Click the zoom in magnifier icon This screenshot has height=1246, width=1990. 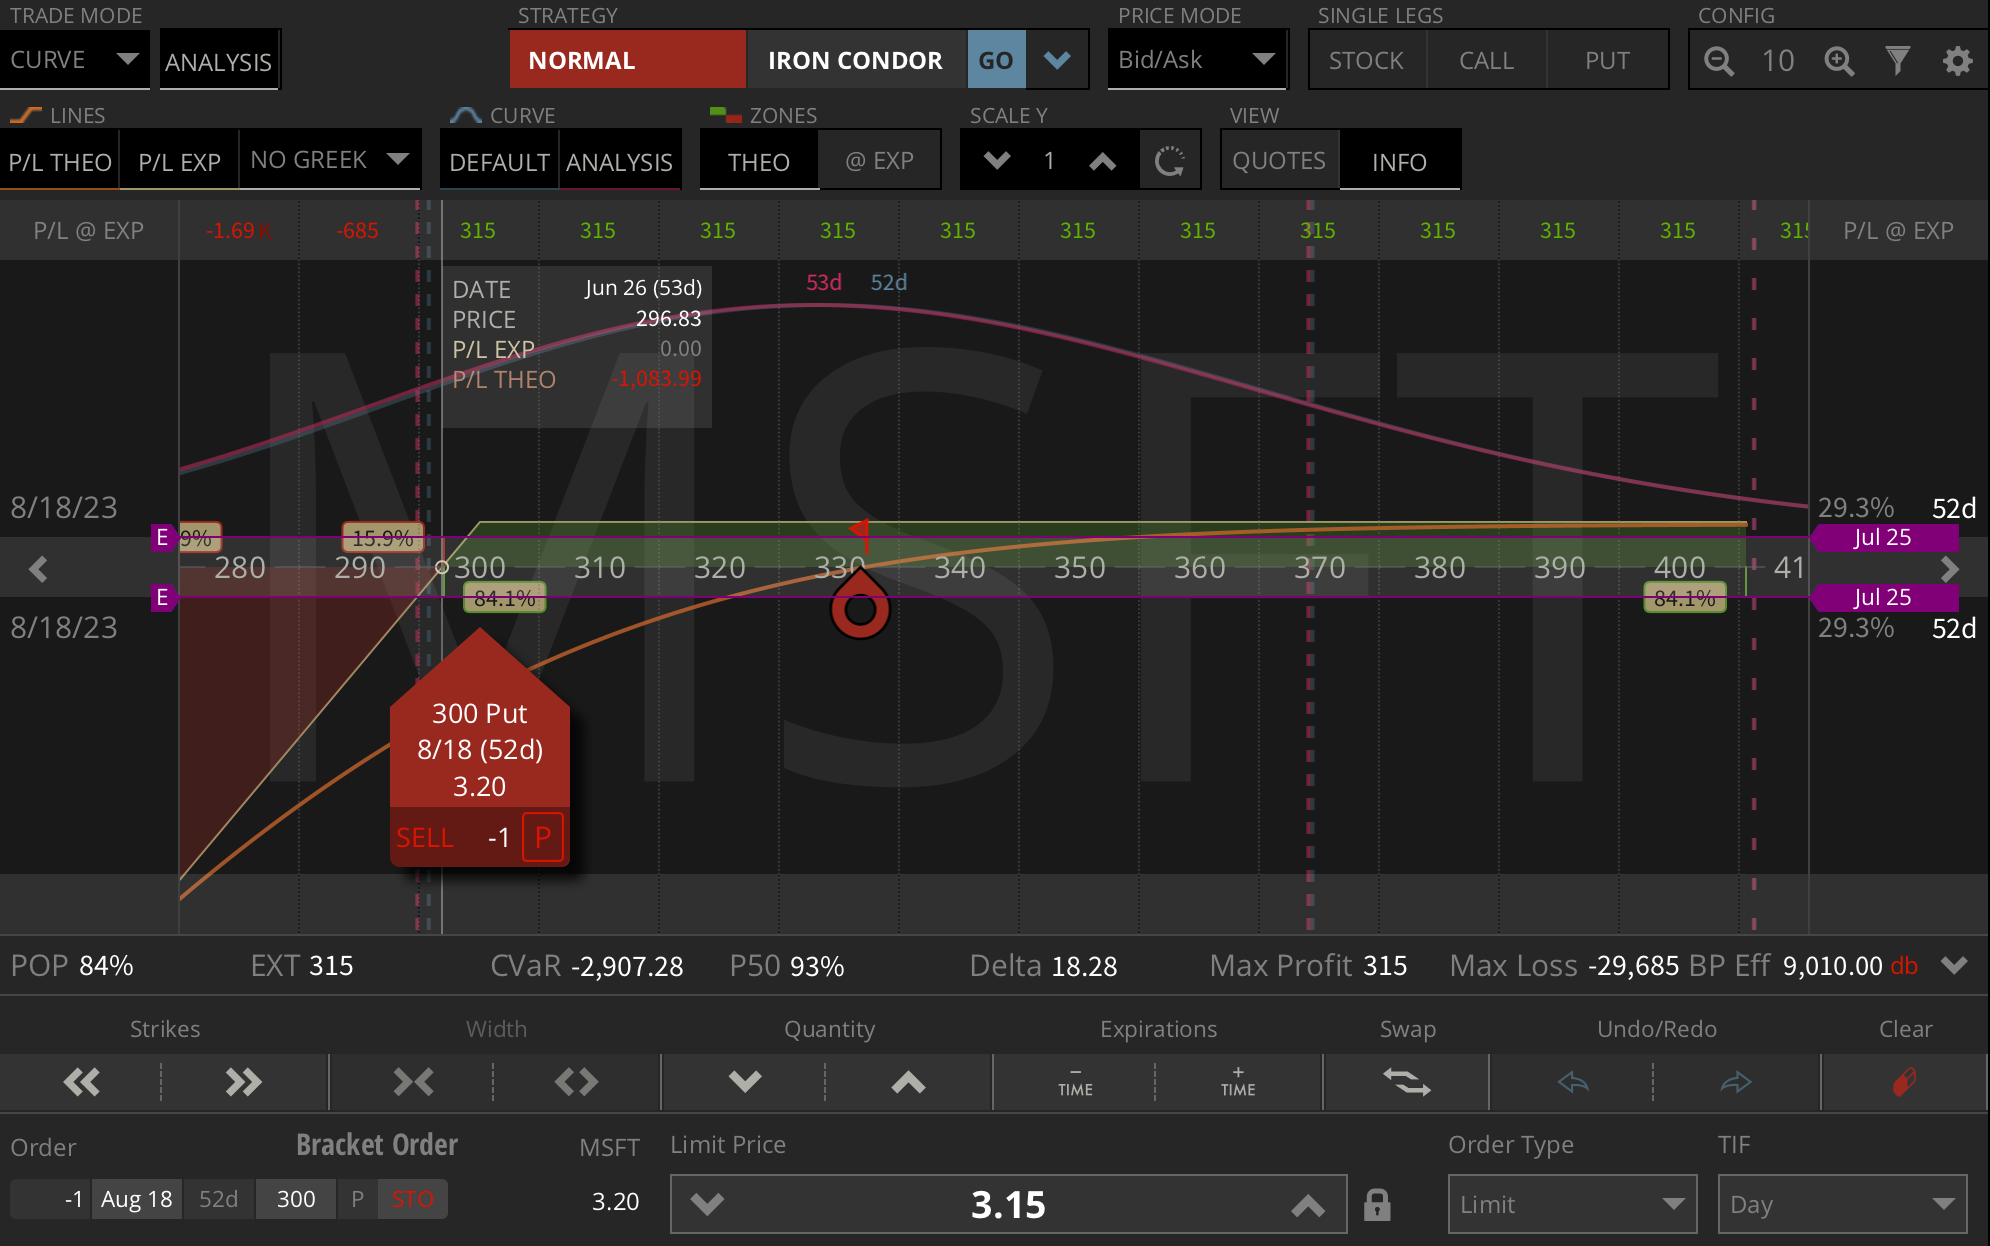coord(1840,60)
